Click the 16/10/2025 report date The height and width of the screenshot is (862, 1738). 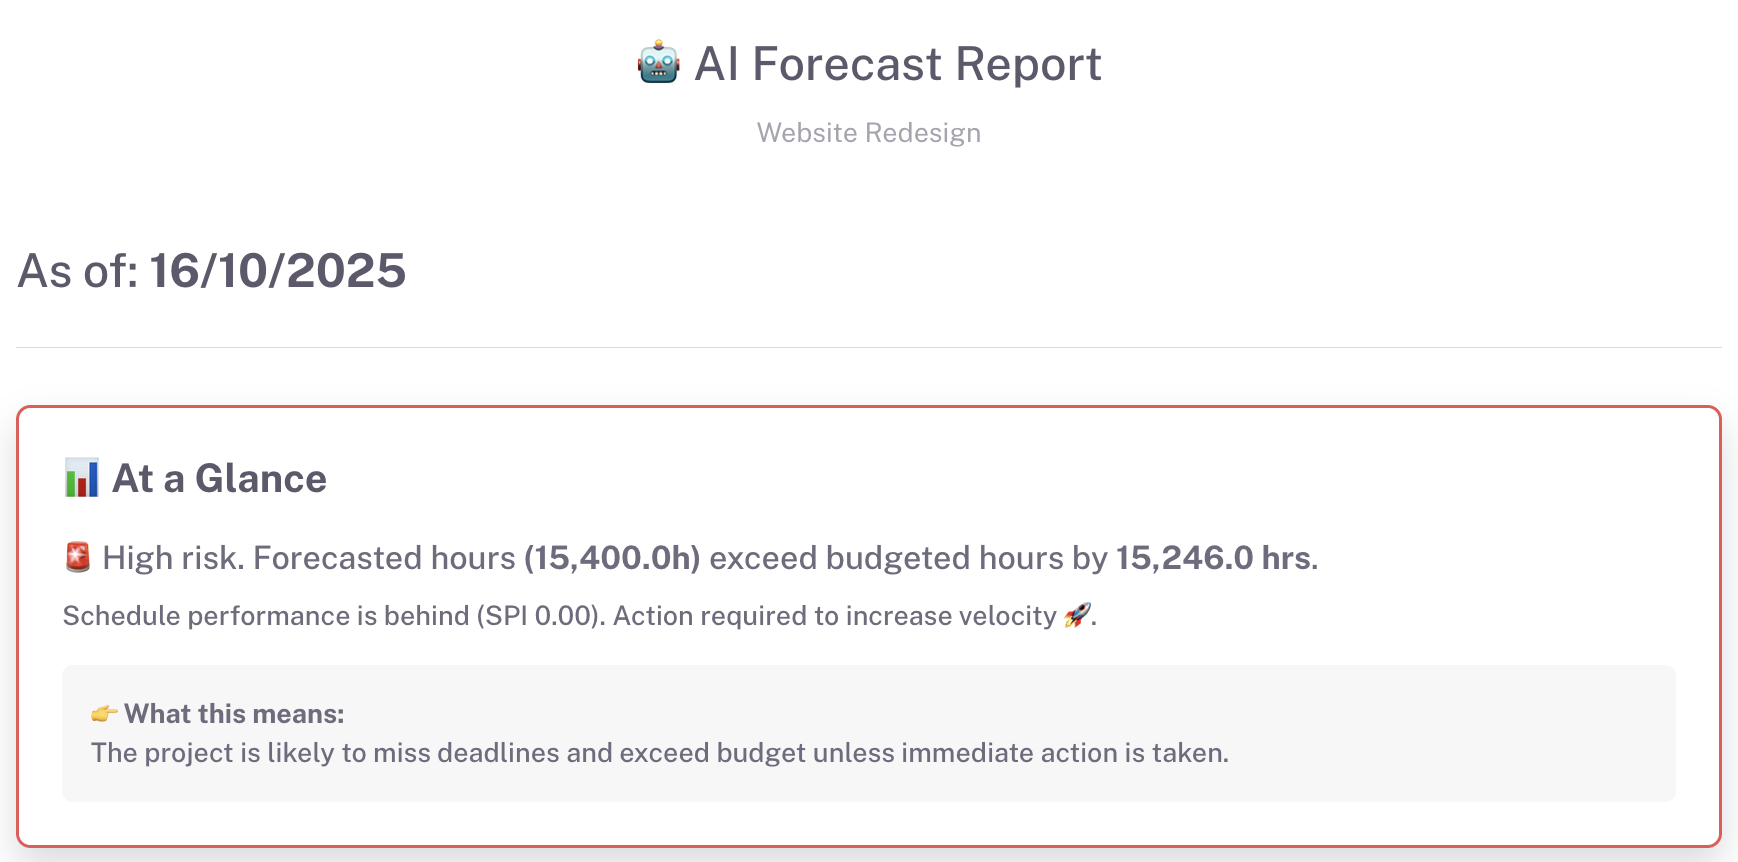point(278,271)
